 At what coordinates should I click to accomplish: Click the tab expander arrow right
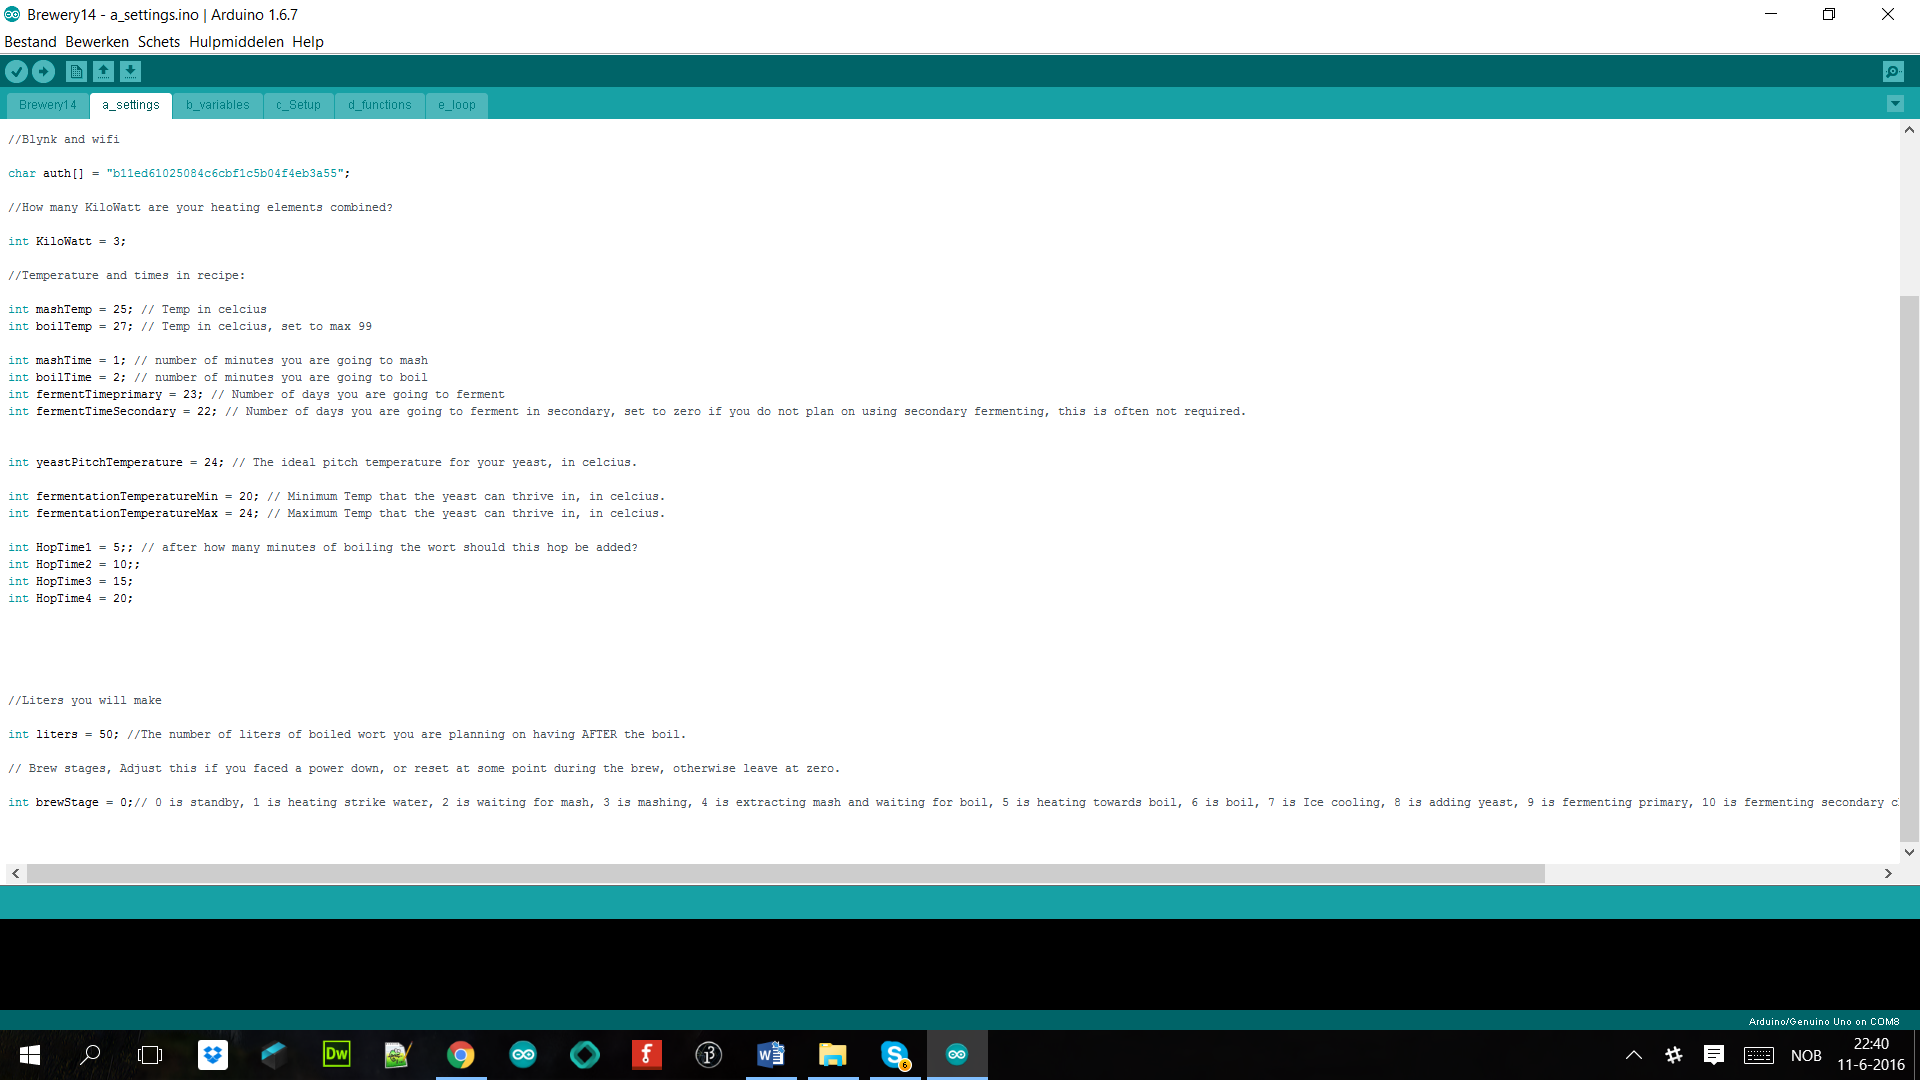[1895, 104]
